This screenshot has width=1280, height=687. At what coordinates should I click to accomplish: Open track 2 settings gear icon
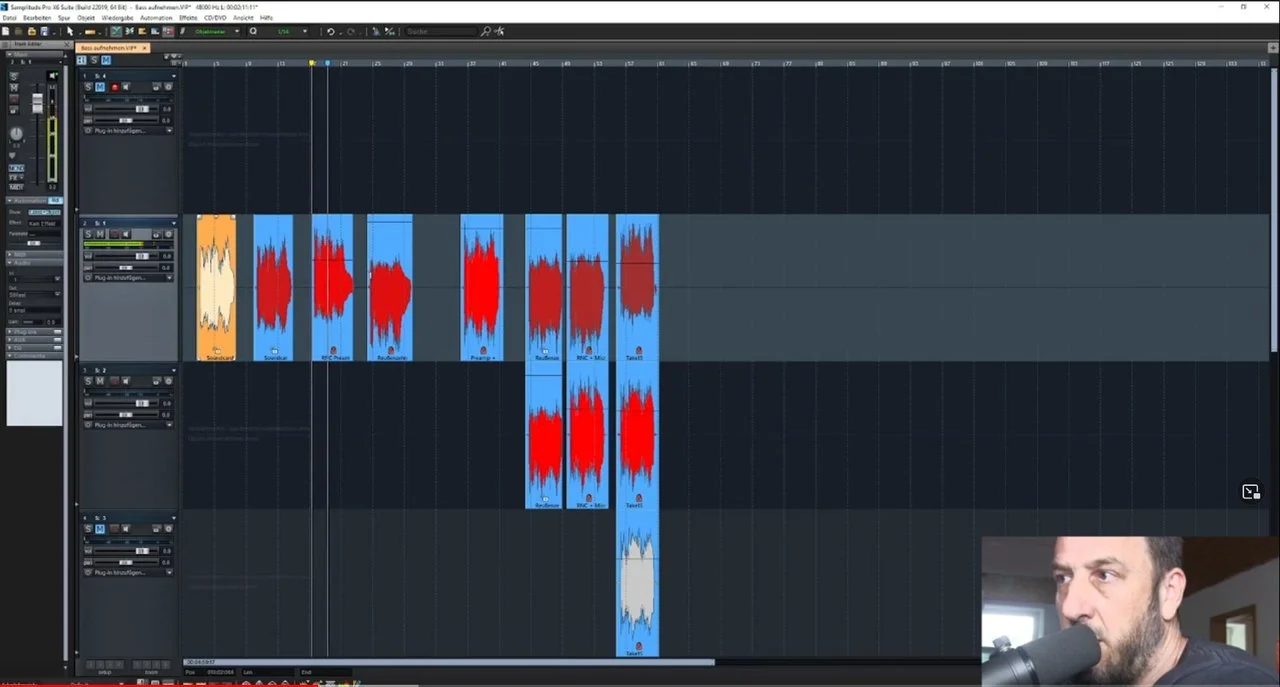tap(168, 235)
